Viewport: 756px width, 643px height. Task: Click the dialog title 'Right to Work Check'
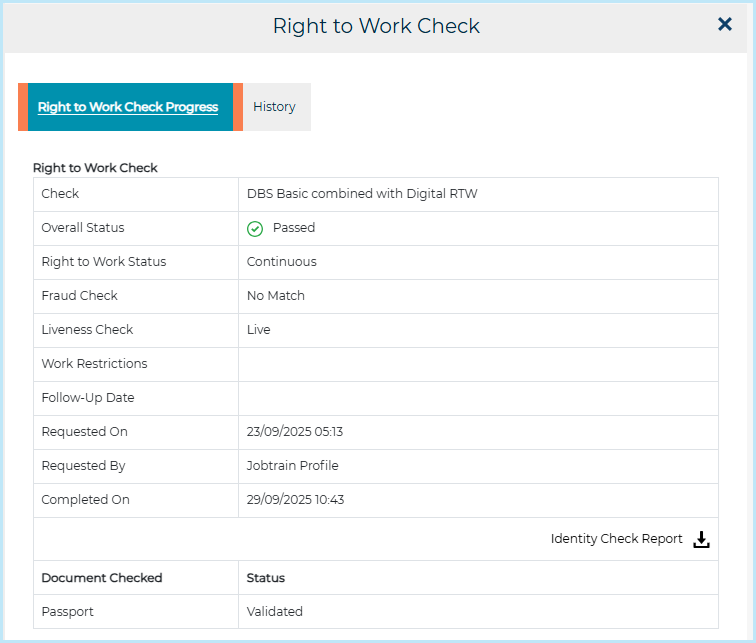coord(376,26)
